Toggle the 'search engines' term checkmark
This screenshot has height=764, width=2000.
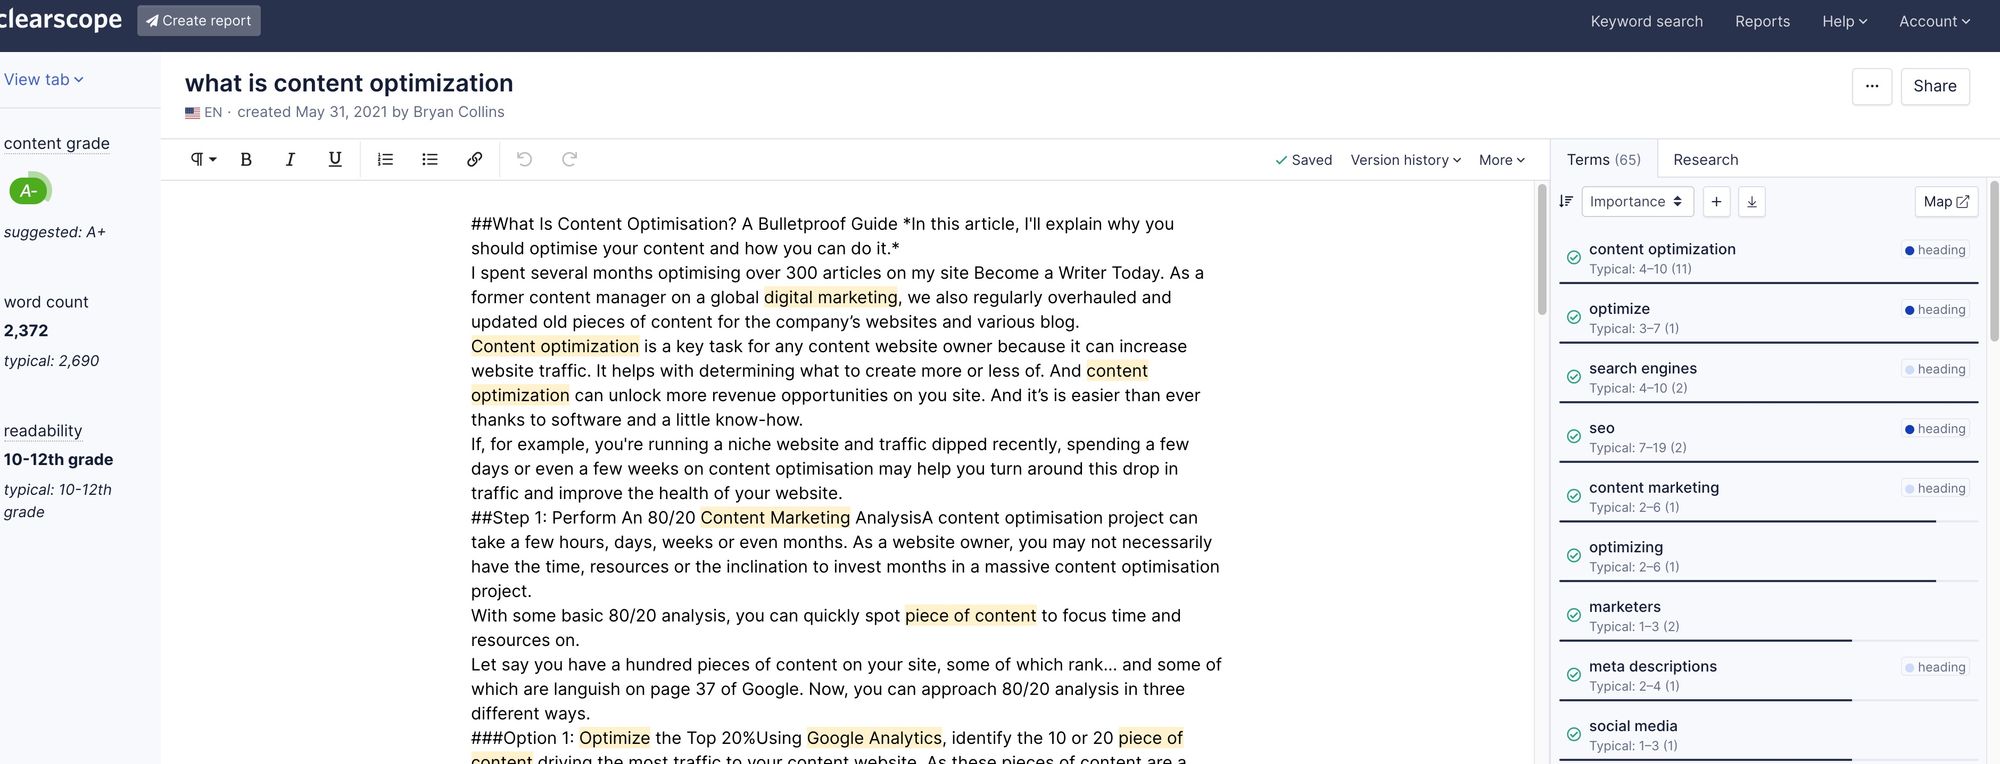tap(1574, 377)
